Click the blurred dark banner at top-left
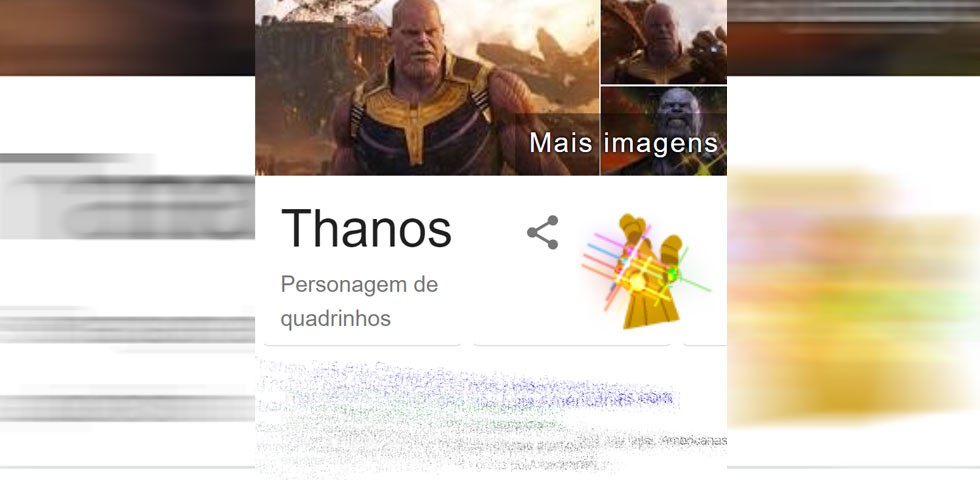 128,38
